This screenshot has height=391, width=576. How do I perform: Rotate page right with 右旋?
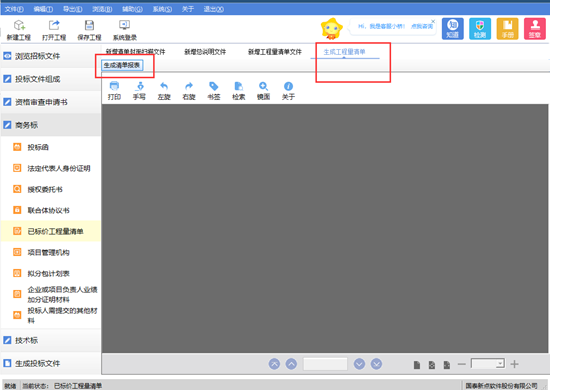pyautogui.click(x=189, y=90)
